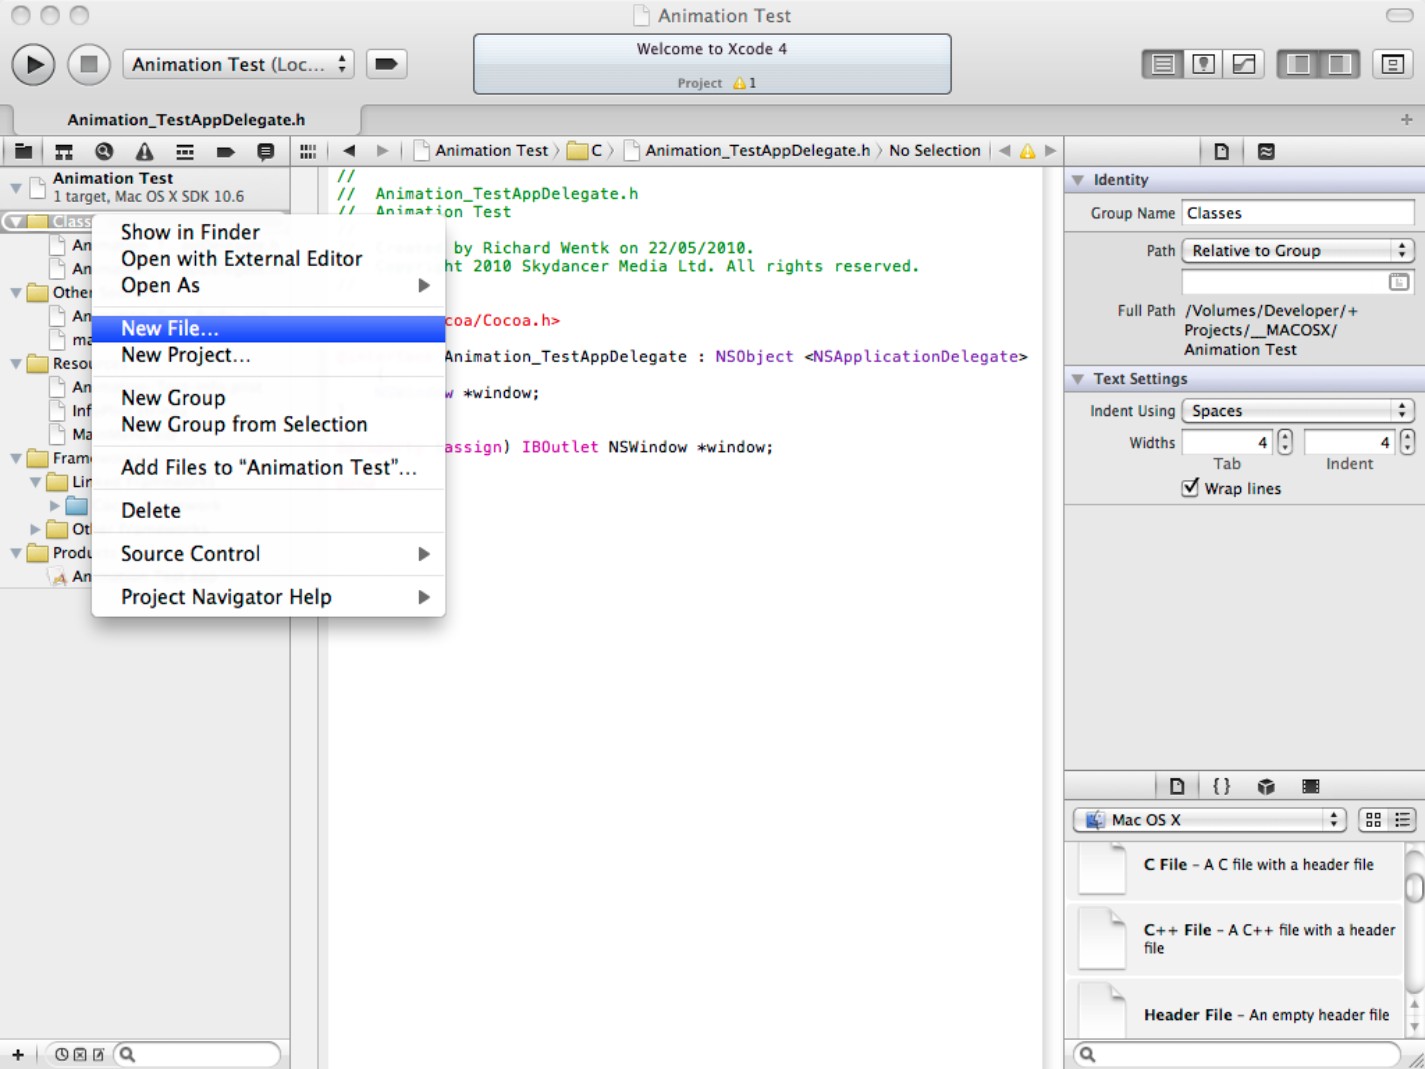The height and width of the screenshot is (1069, 1425).
Task: Click the jump bar warning issue icon
Action: click(1028, 151)
